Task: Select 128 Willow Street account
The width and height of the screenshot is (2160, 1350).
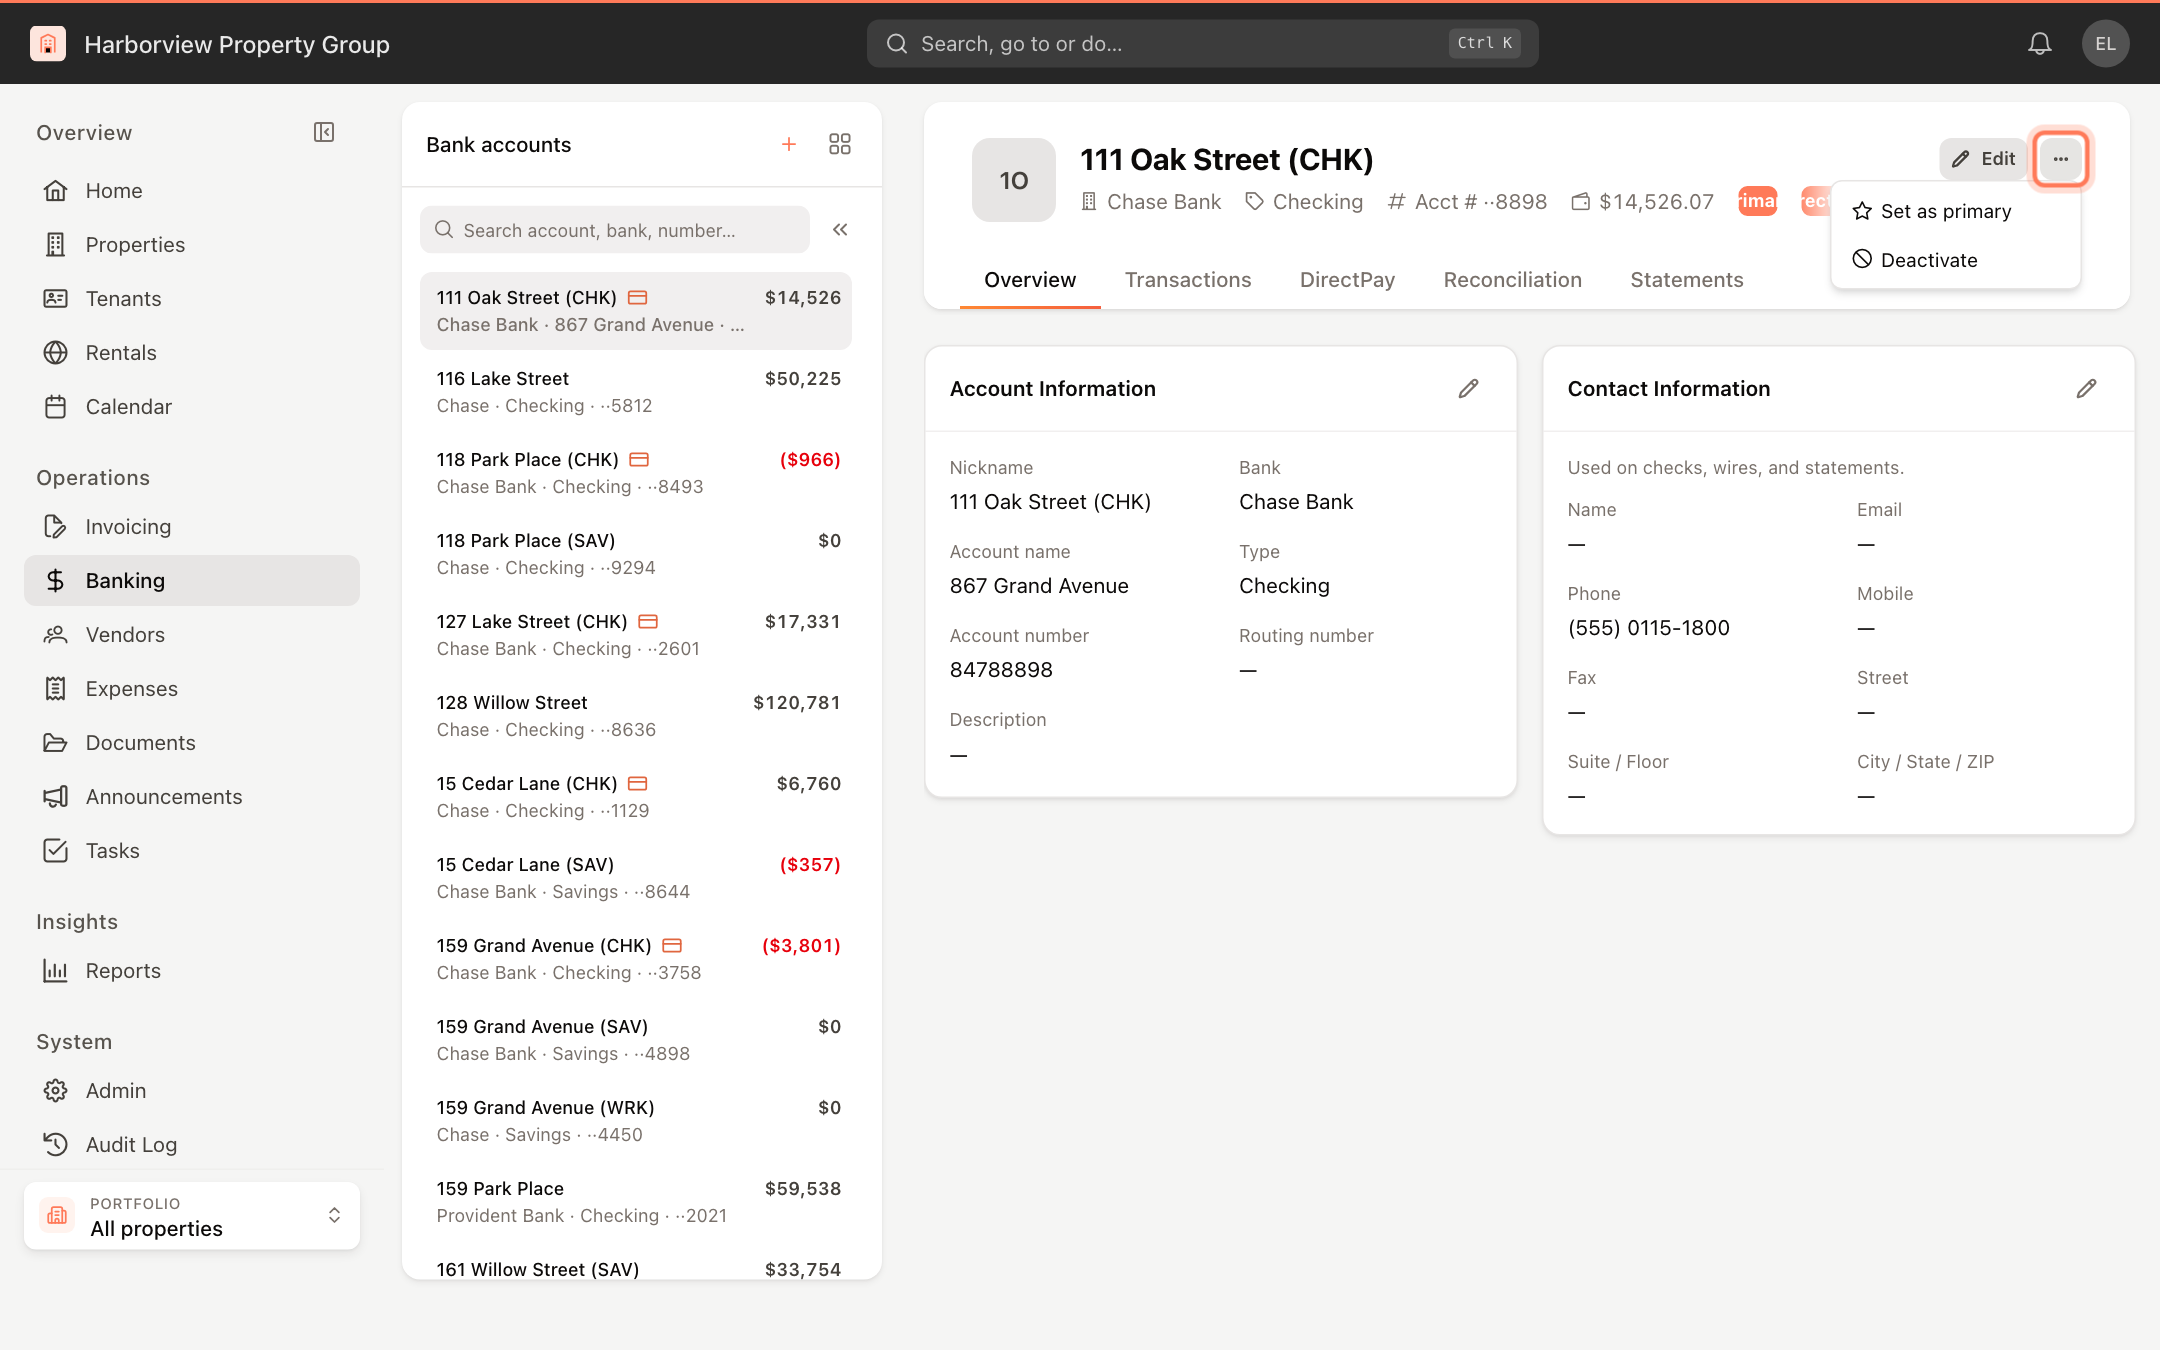Action: point(636,716)
